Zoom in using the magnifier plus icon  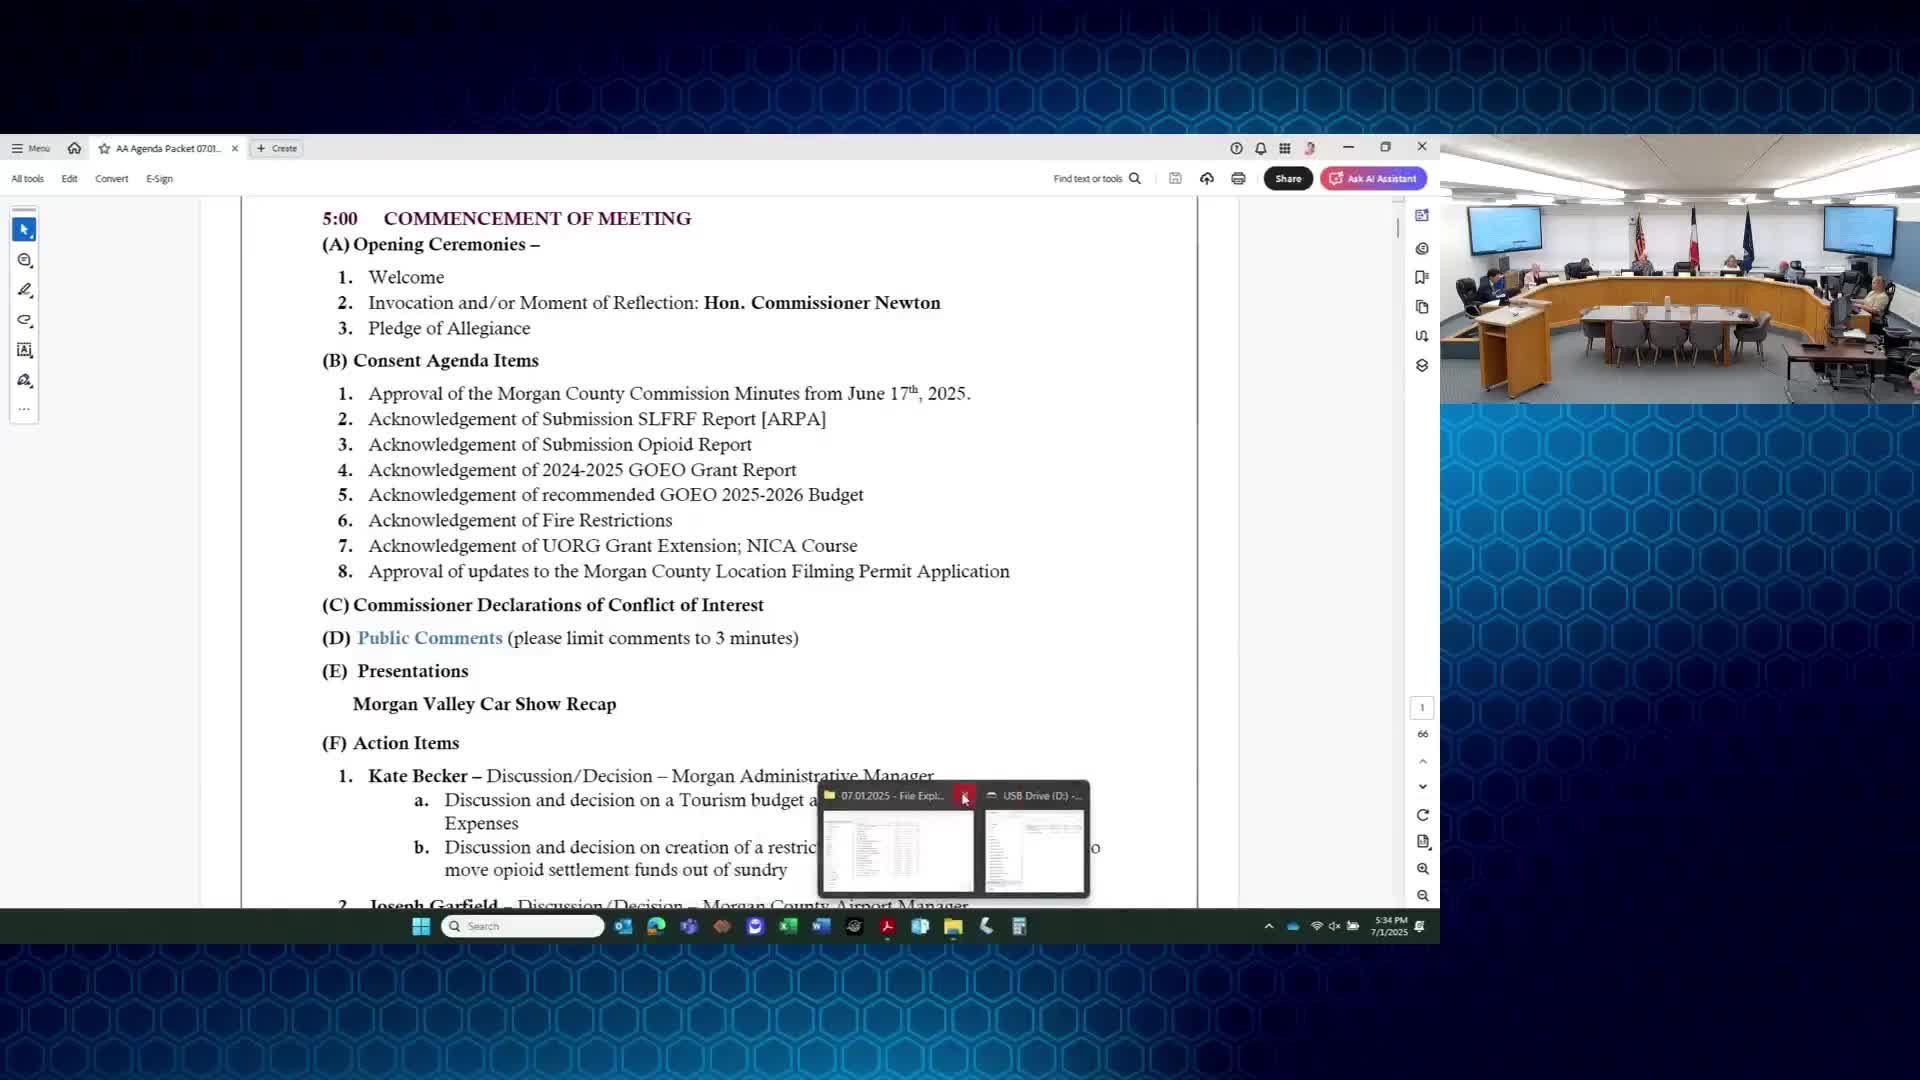1422,869
